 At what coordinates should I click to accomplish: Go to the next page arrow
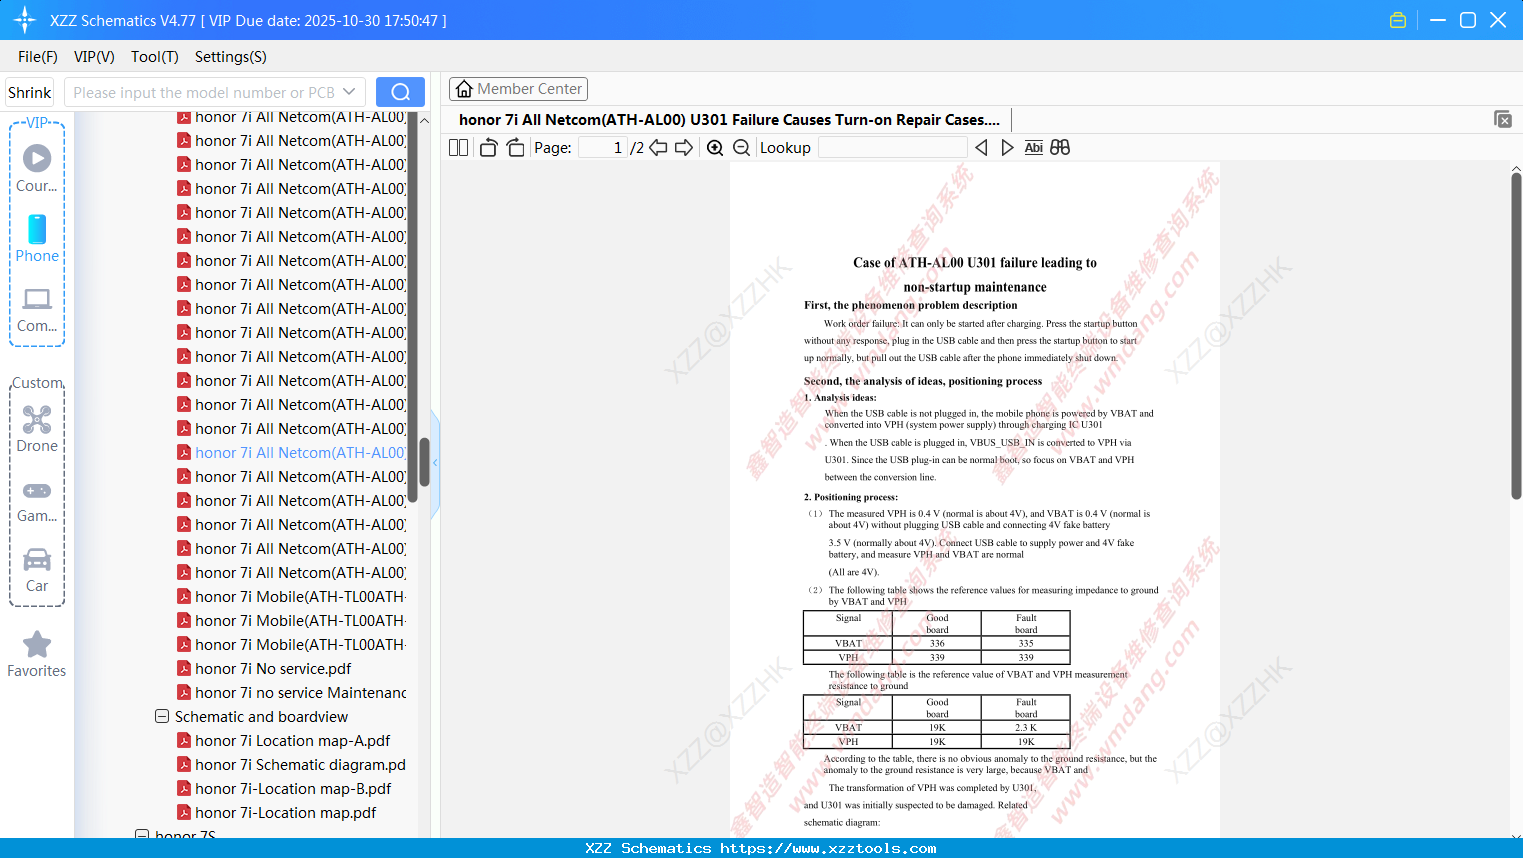[x=684, y=147]
